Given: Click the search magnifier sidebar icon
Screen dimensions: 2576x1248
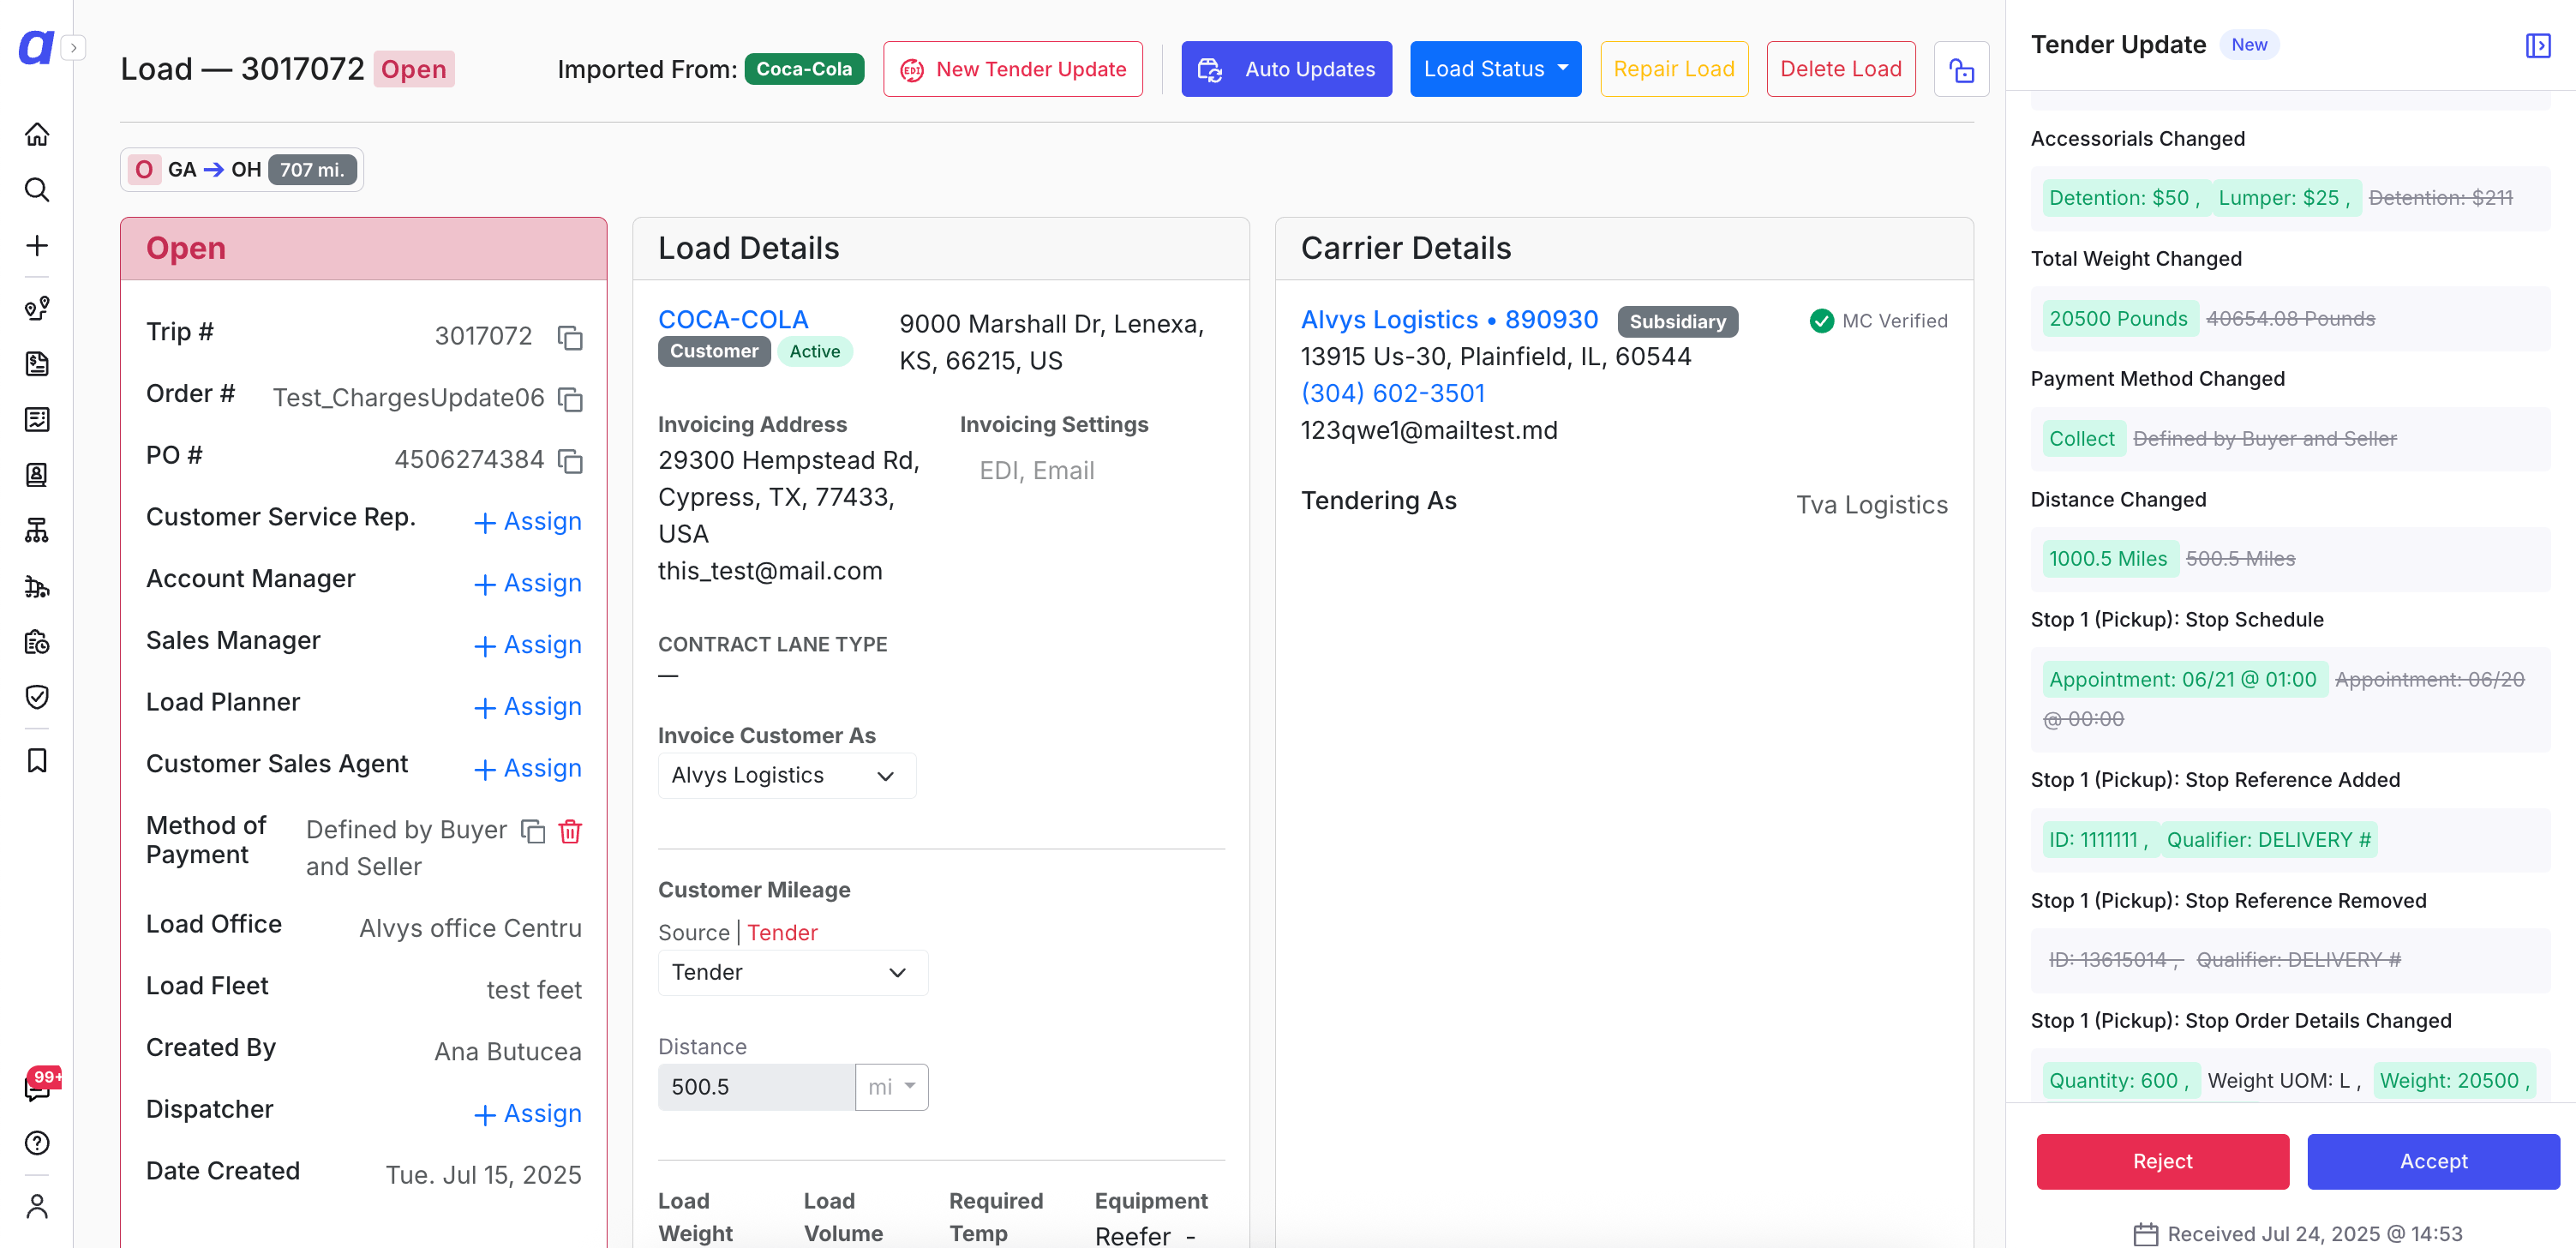Looking at the screenshot, I should (37, 190).
